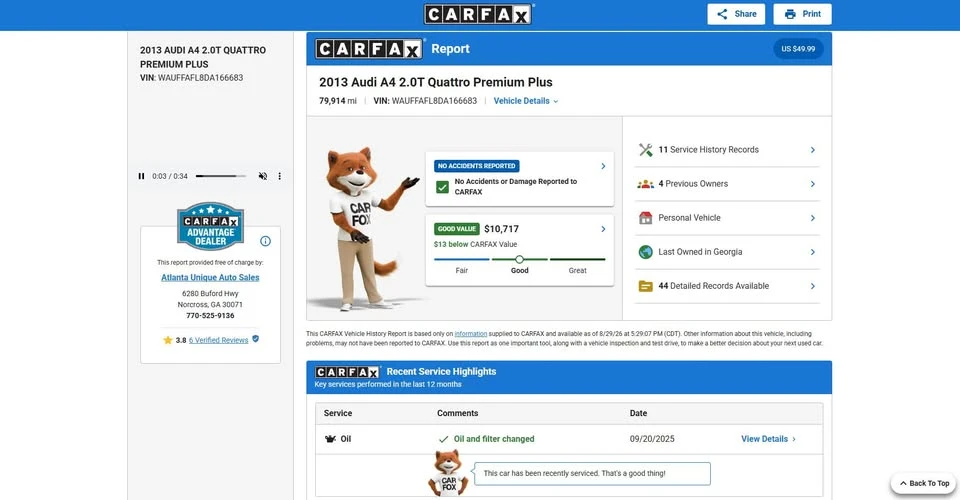Click the value gauge circle marker
This screenshot has height=500, width=960.
(x=519, y=259)
